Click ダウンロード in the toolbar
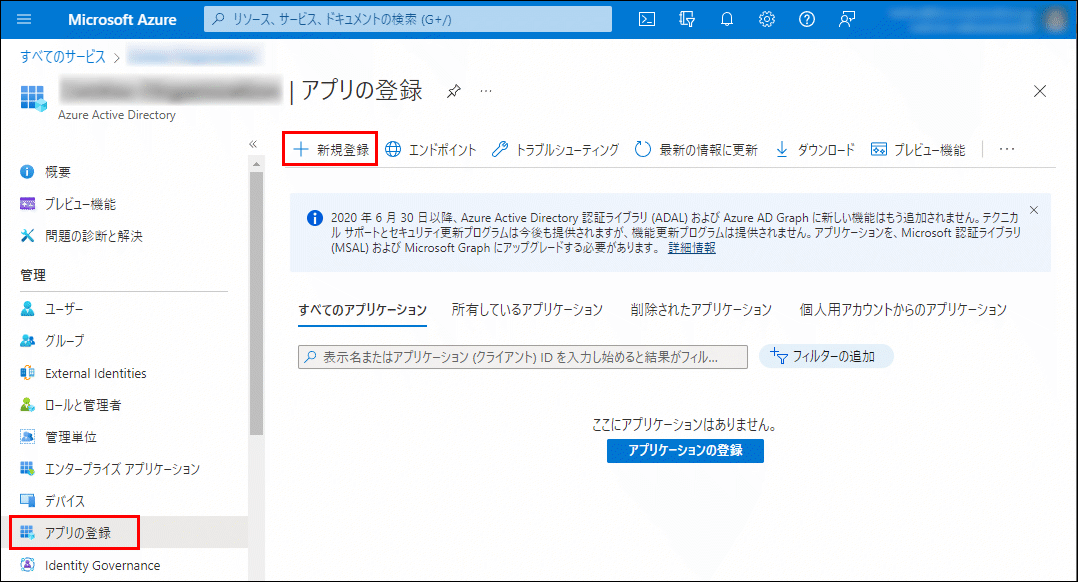The height and width of the screenshot is (582, 1078). point(815,149)
